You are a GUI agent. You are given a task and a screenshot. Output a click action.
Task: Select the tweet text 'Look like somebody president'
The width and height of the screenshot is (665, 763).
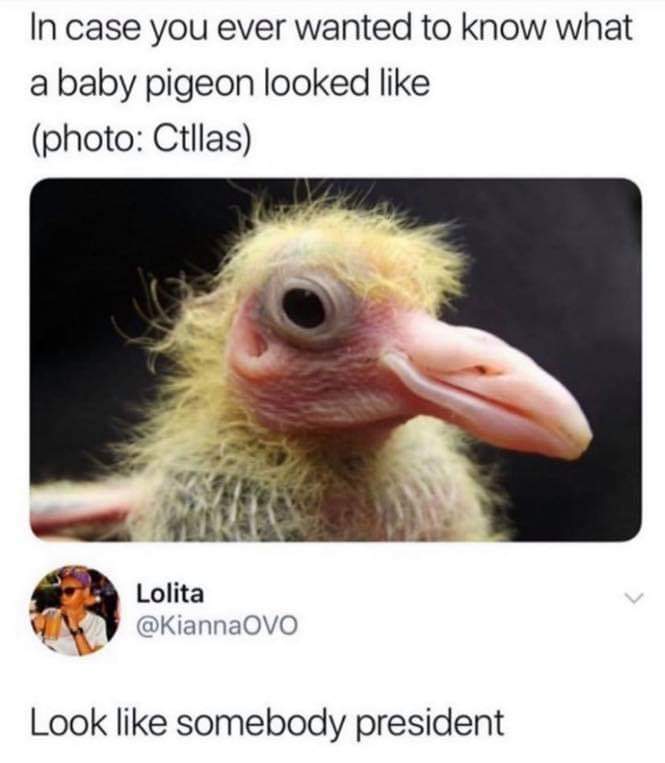[x=267, y=722]
